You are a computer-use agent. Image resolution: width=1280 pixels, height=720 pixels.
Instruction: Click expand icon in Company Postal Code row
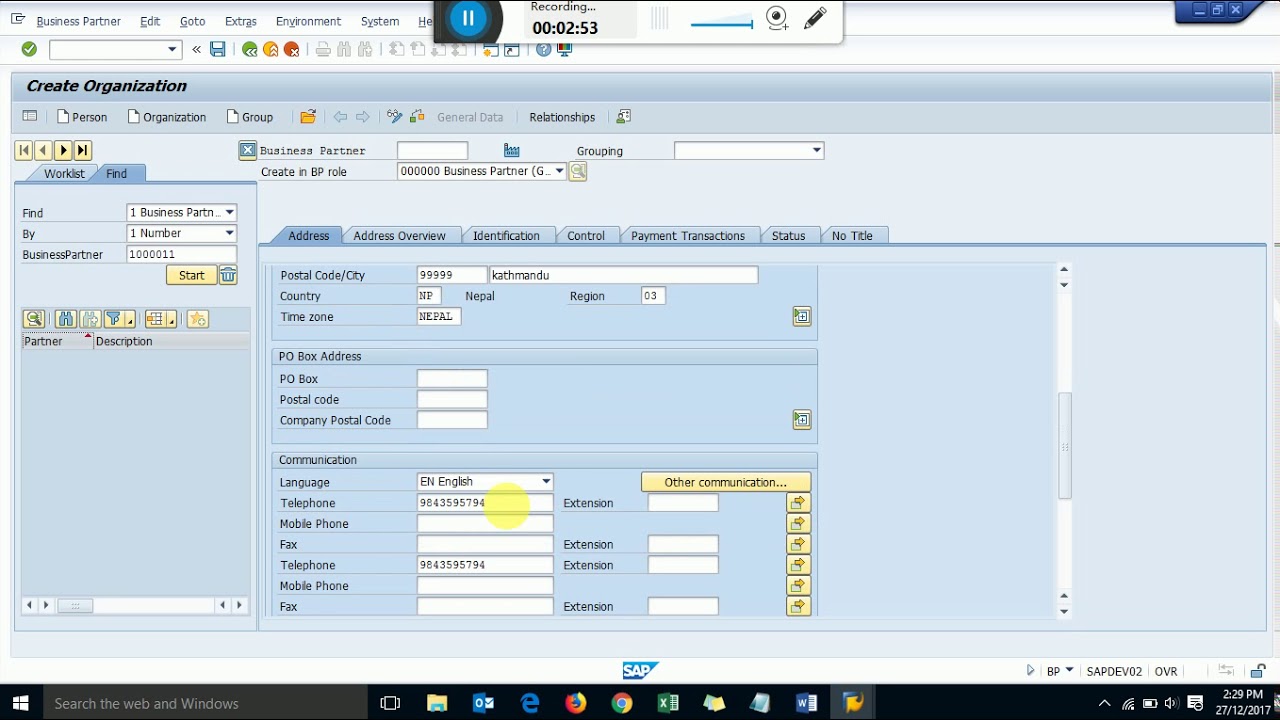[x=802, y=420]
